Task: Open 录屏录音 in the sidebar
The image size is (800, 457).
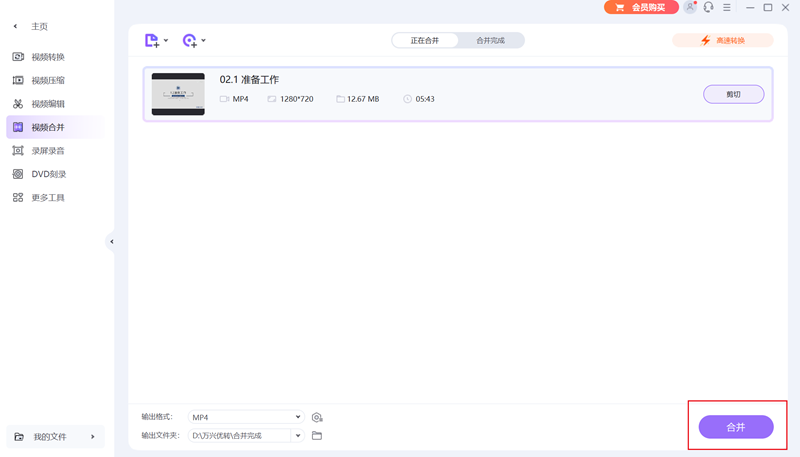Action: point(48,151)
